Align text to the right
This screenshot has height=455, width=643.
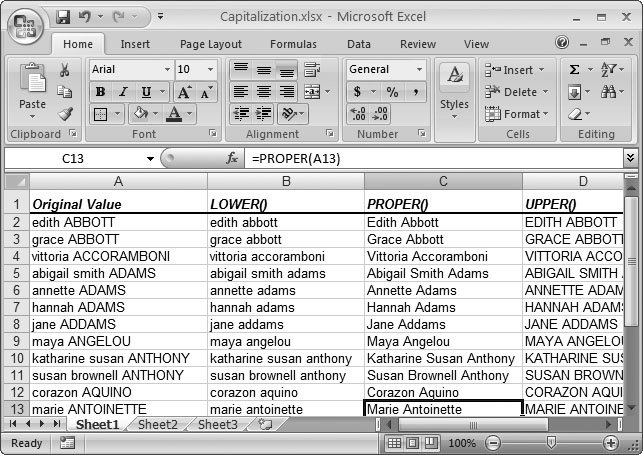[287, 92]
